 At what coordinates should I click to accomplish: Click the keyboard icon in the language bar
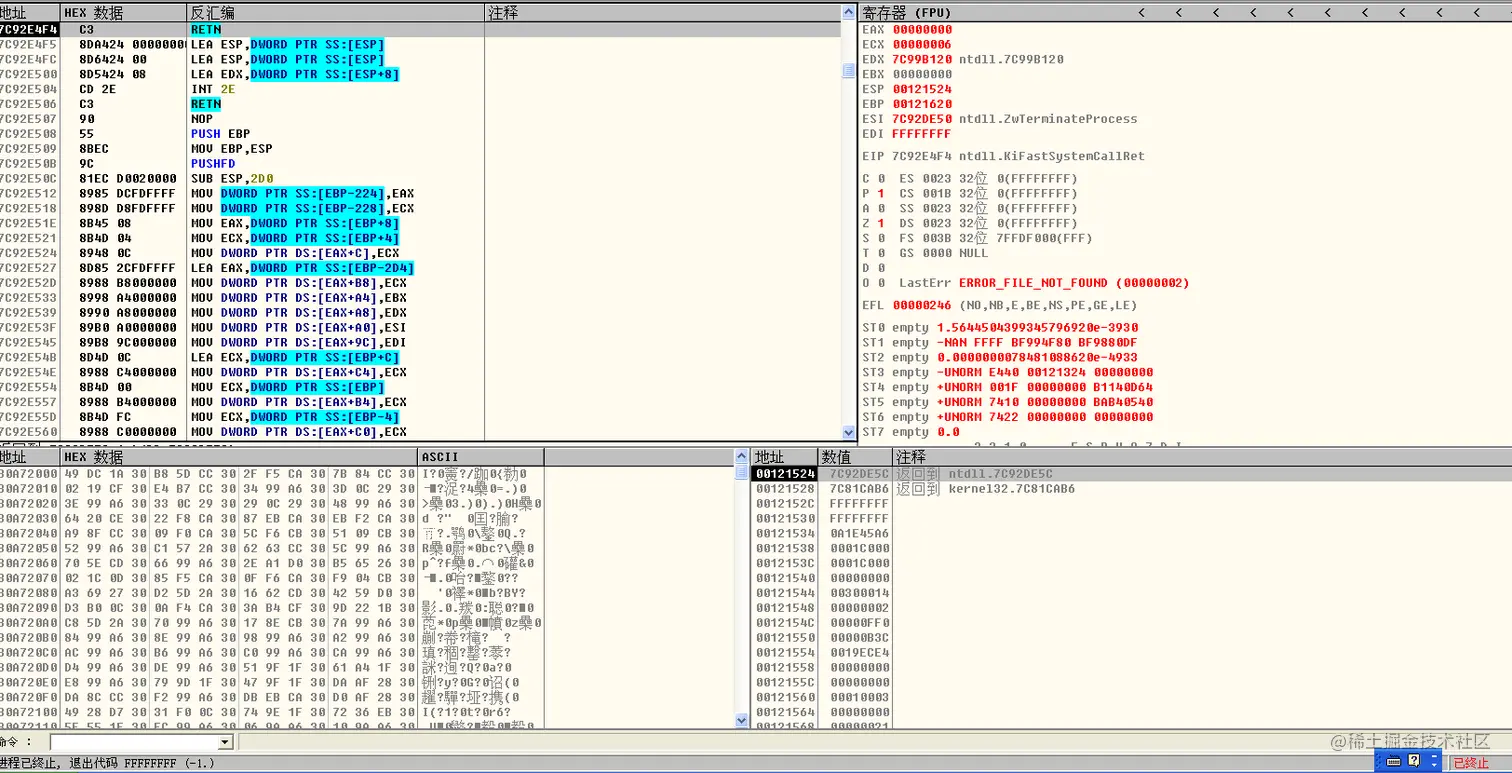(x=1393, y=761)
